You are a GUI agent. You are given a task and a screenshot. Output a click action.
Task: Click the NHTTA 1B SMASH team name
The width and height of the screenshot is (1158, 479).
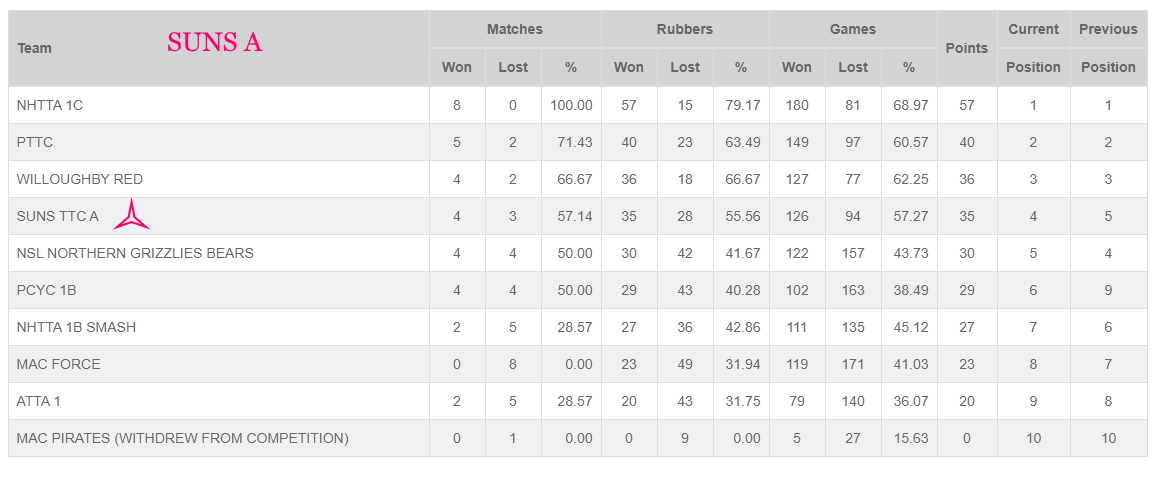76,327
